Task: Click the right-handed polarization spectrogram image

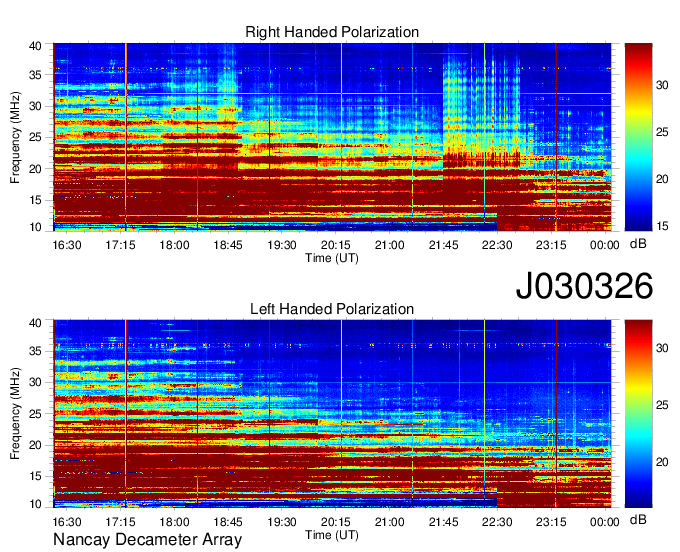Action: tap(332, 137)
